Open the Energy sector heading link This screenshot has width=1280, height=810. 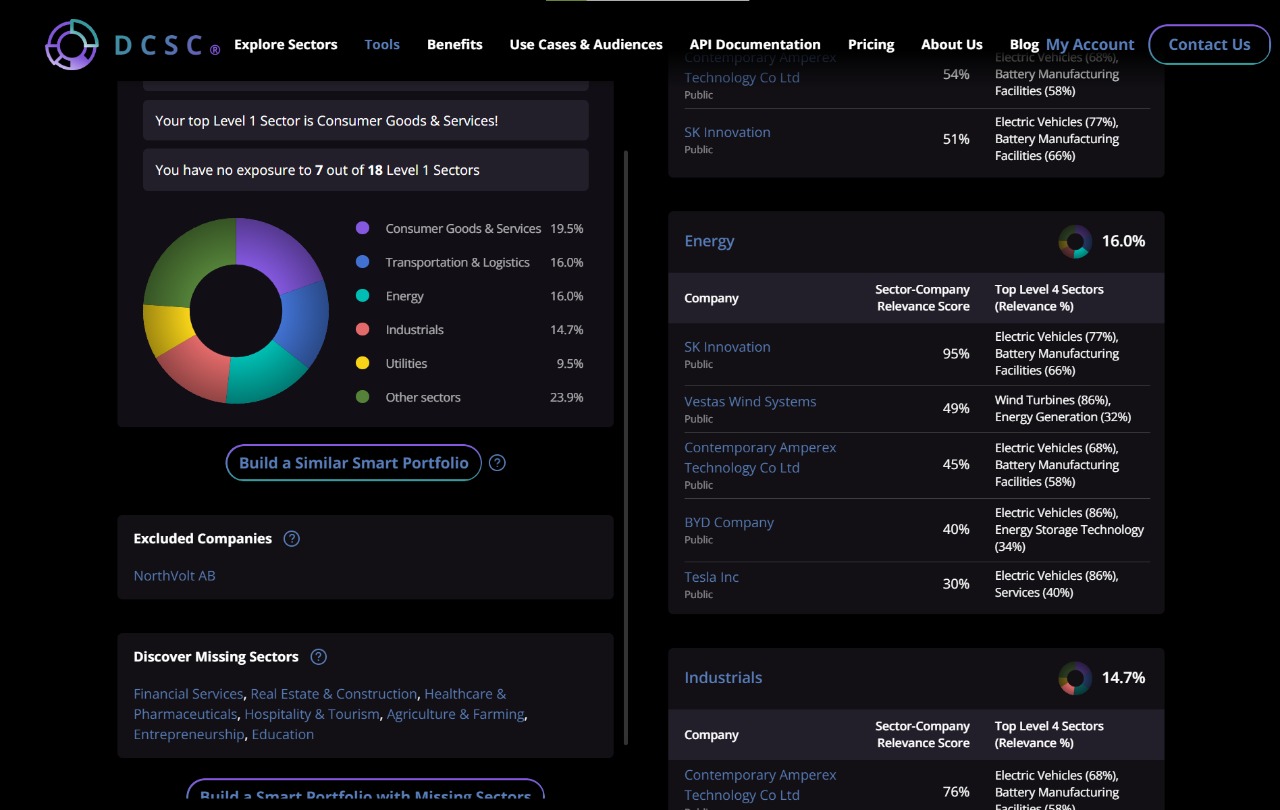point(709,241)
